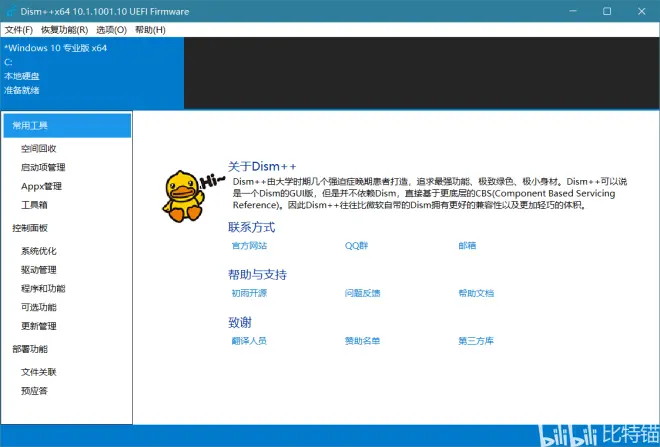Select 空间回收 in the sidebar
The height and width of the screenshot is (447, 660).
(x=39, y=149)
